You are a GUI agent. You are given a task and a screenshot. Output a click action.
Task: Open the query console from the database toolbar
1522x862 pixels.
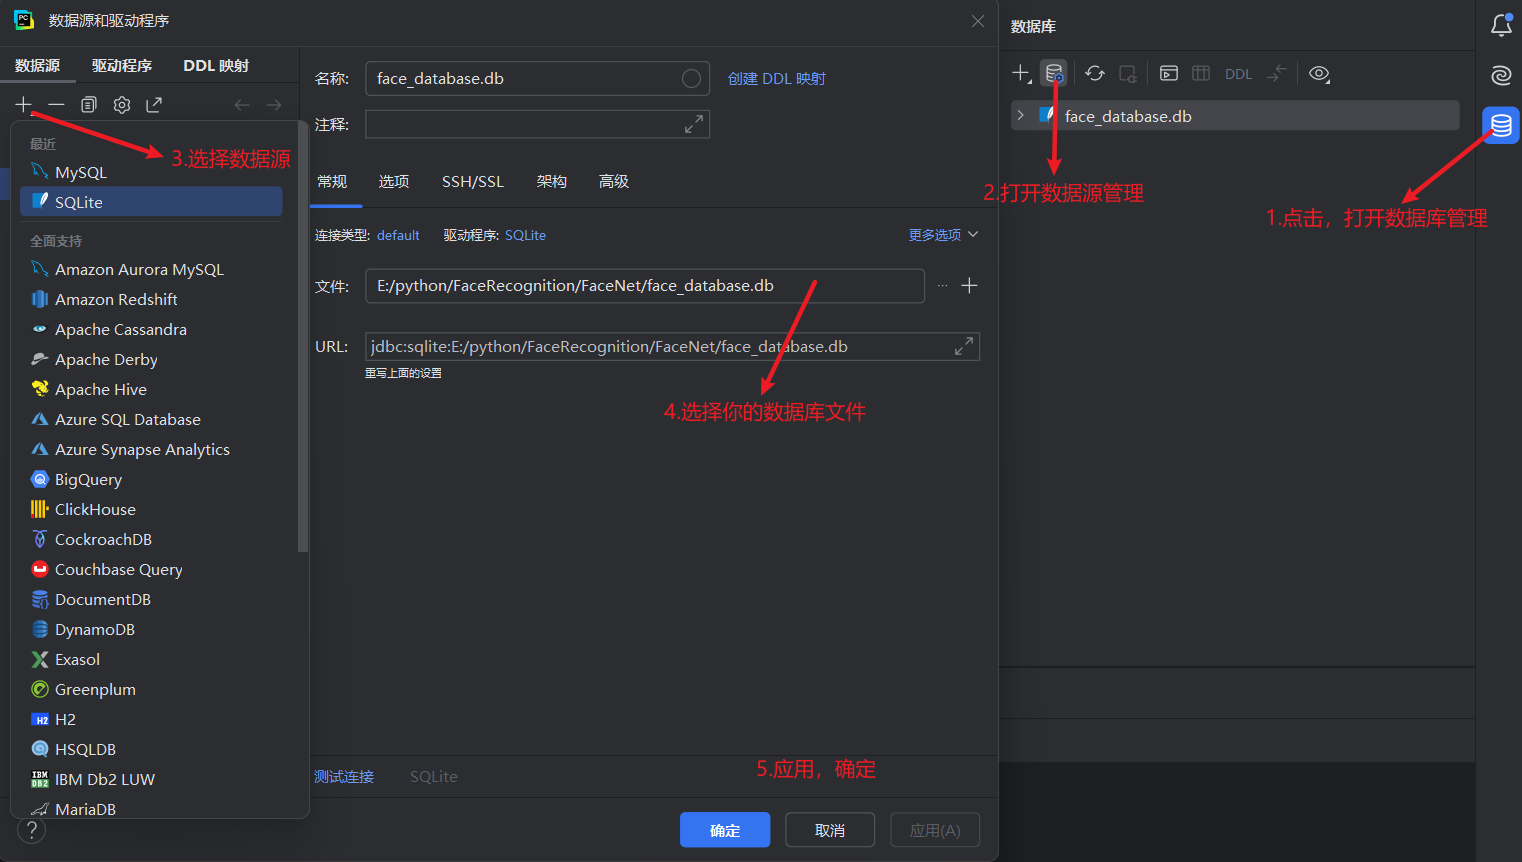[1169, 73]
